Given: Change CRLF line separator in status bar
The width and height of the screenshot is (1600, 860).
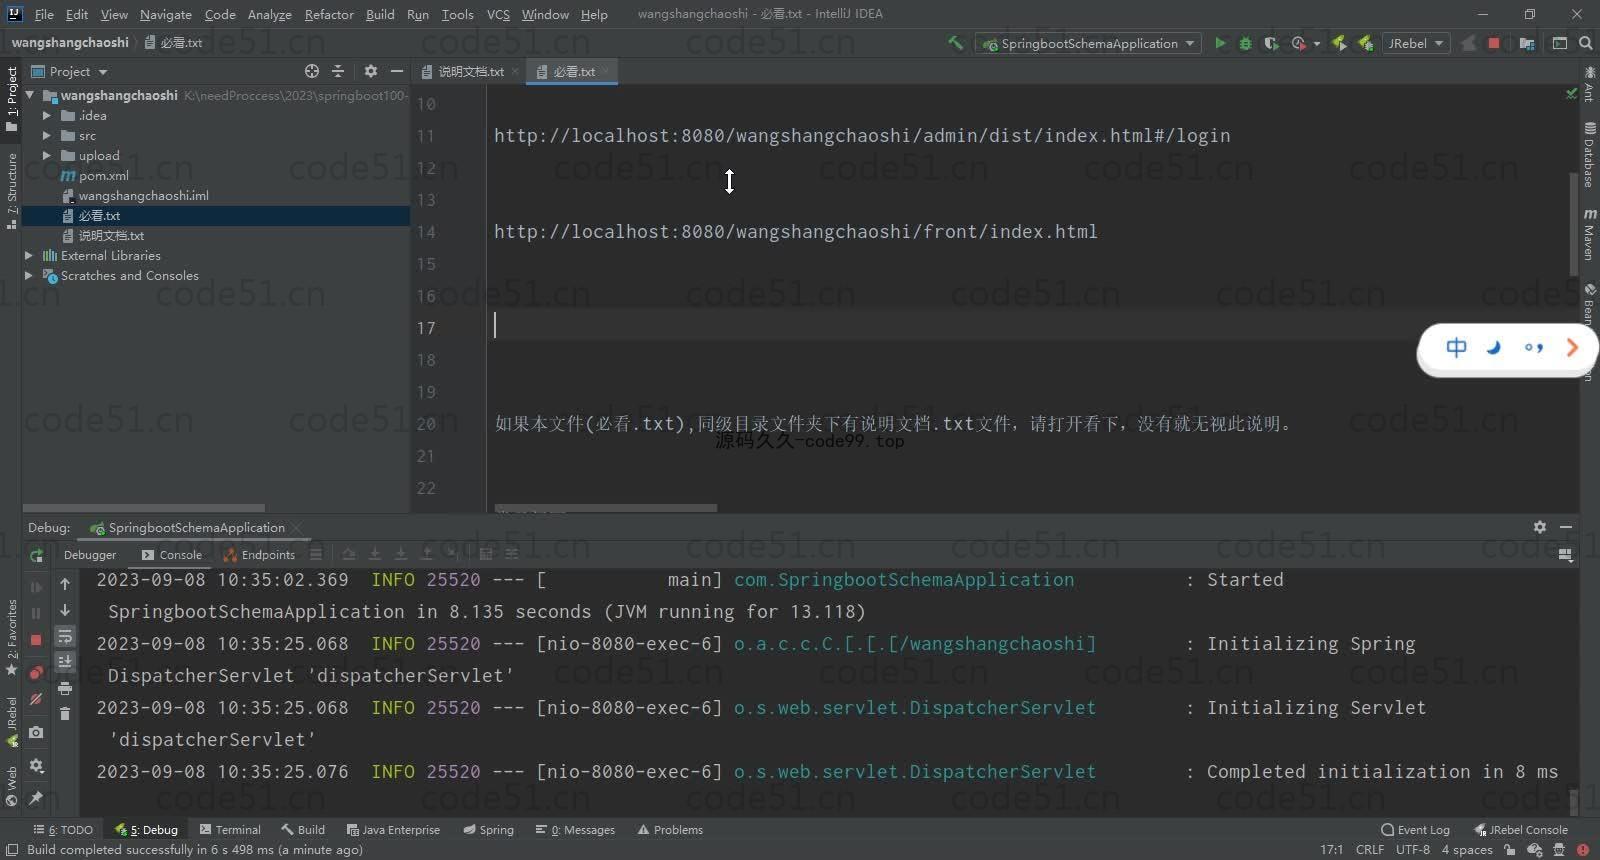Looking at the screenshot, I should (x=1370, y=850).
